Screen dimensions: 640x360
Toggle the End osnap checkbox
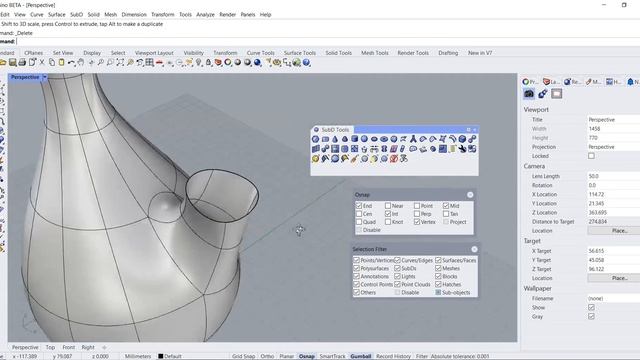click(x=359, y=206)
